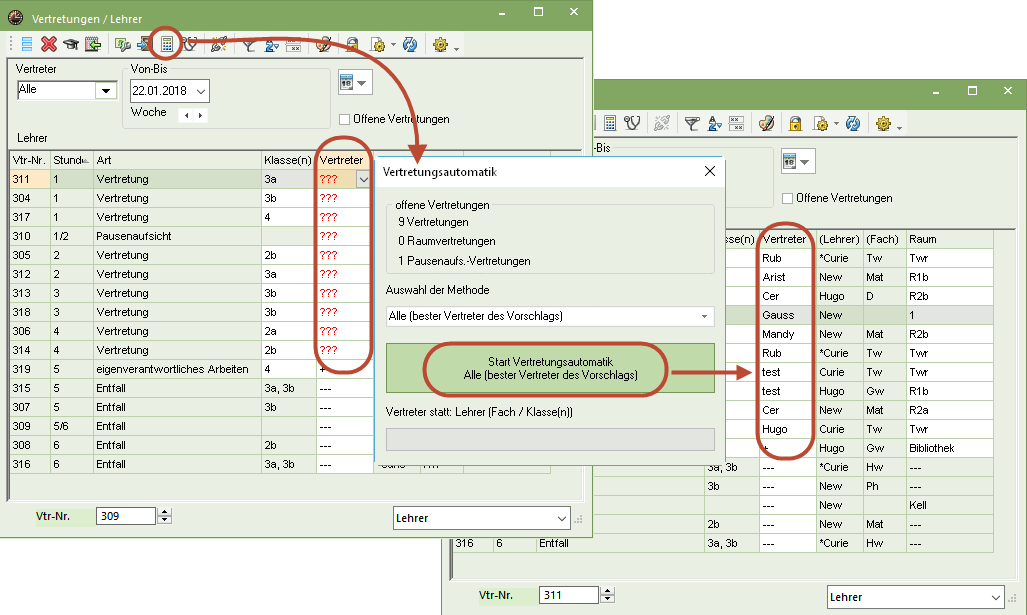Step week forward with the right Woche arrow
Image resolution: width=1027 pixels, height=615 pixels.
(x=200, y=115)
